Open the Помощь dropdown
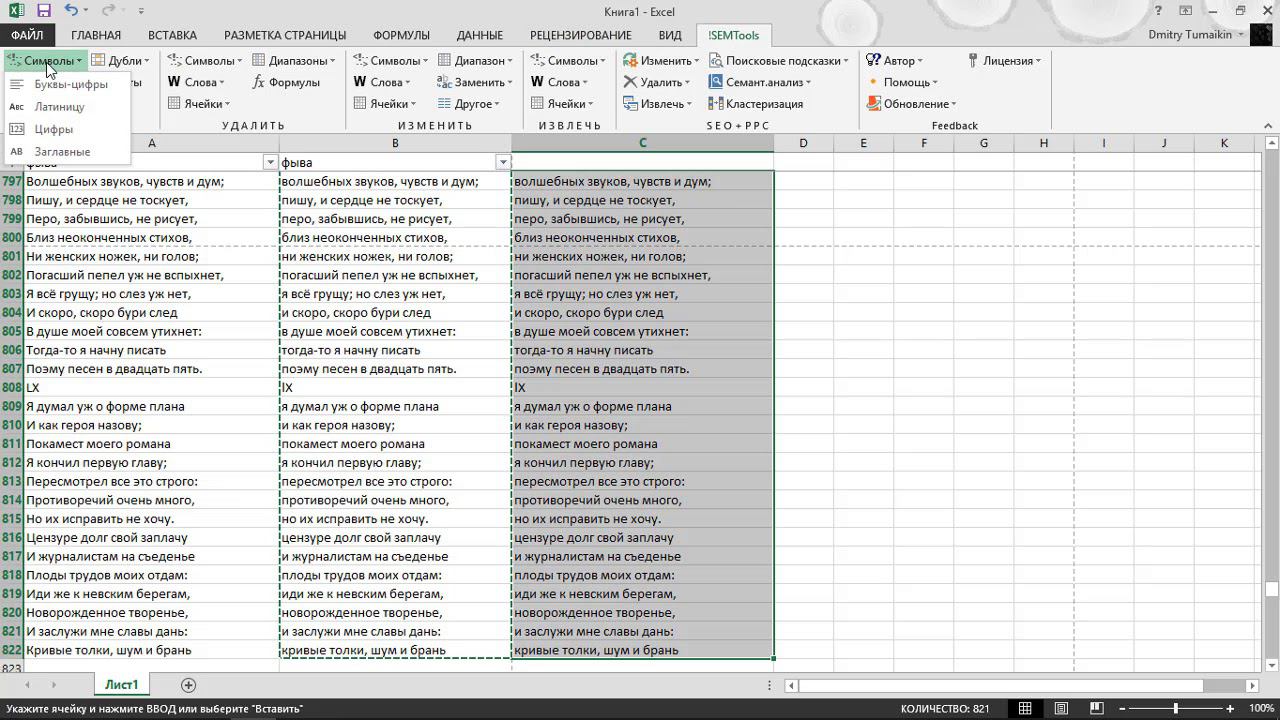Image resolution: width=1280 pixels, height=720 pixels. [x=903, y=82]
